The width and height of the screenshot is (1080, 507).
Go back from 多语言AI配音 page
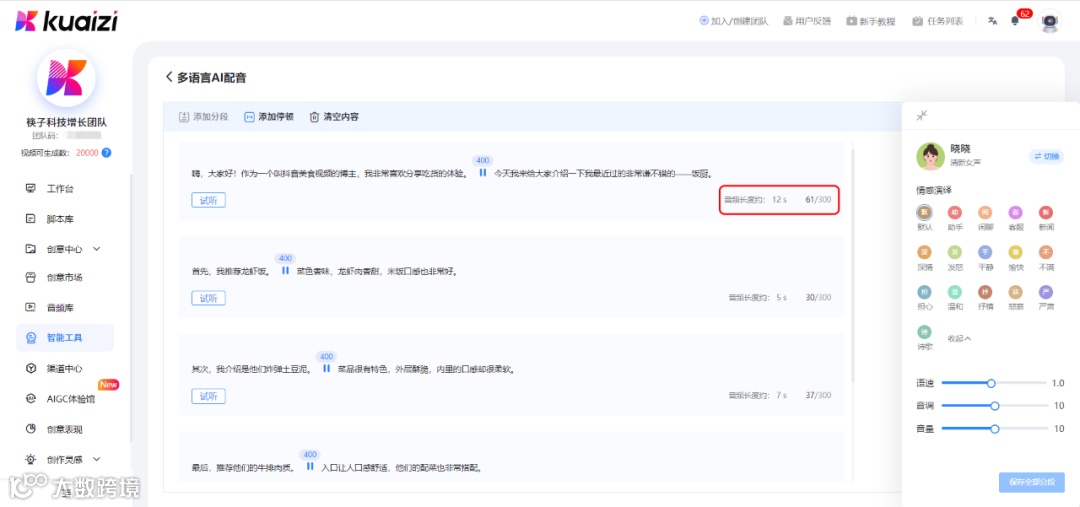point(169,77)
